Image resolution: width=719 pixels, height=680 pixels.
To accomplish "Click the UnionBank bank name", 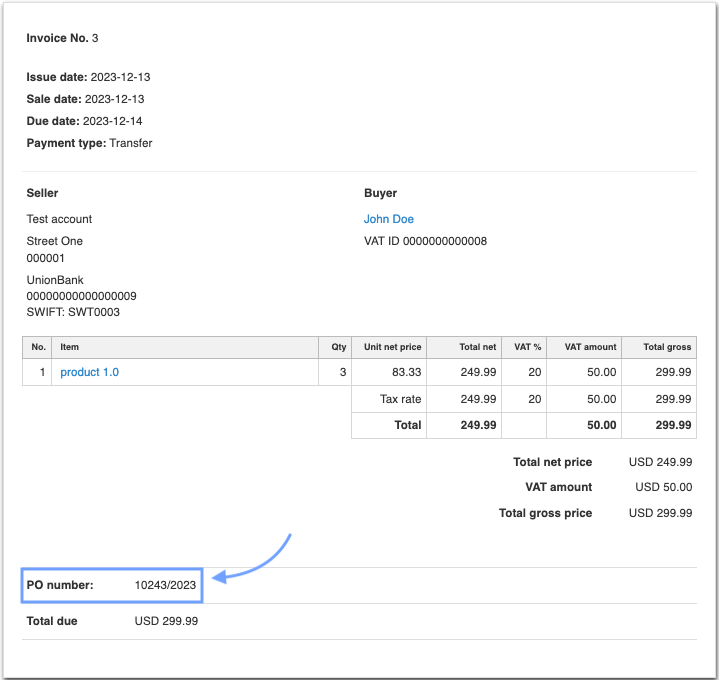I will 55,281.
